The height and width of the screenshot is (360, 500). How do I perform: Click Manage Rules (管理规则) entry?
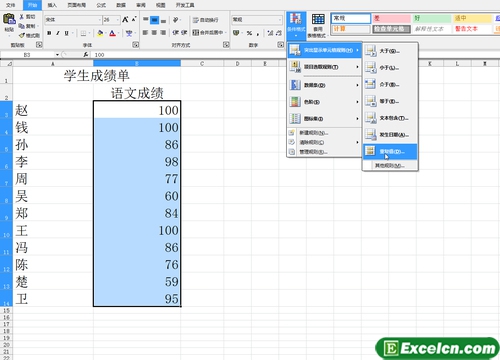313,152
